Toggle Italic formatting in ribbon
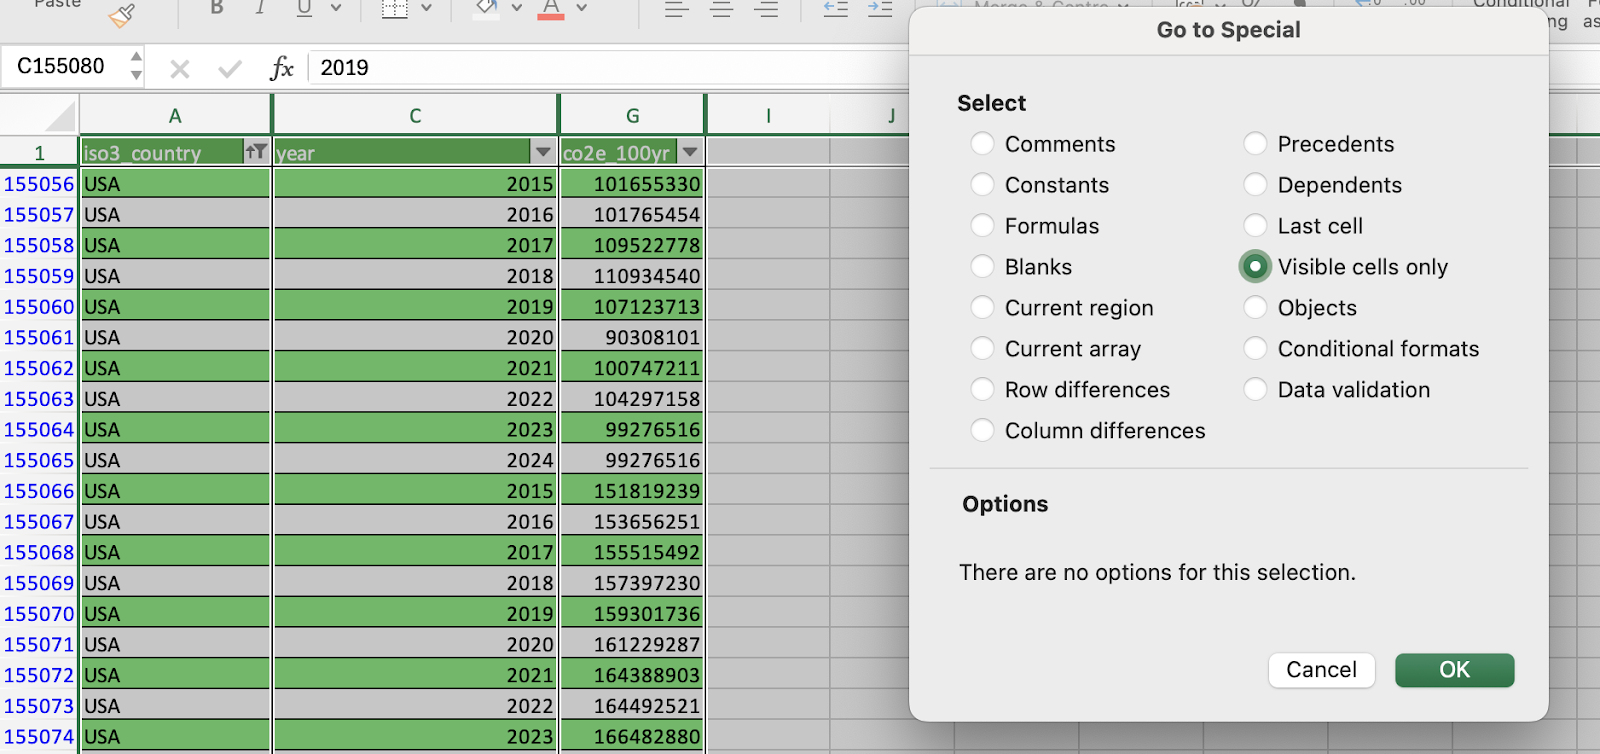This screenshot has height=754, width=1600. pyautogui.click(x=260, y=8)
